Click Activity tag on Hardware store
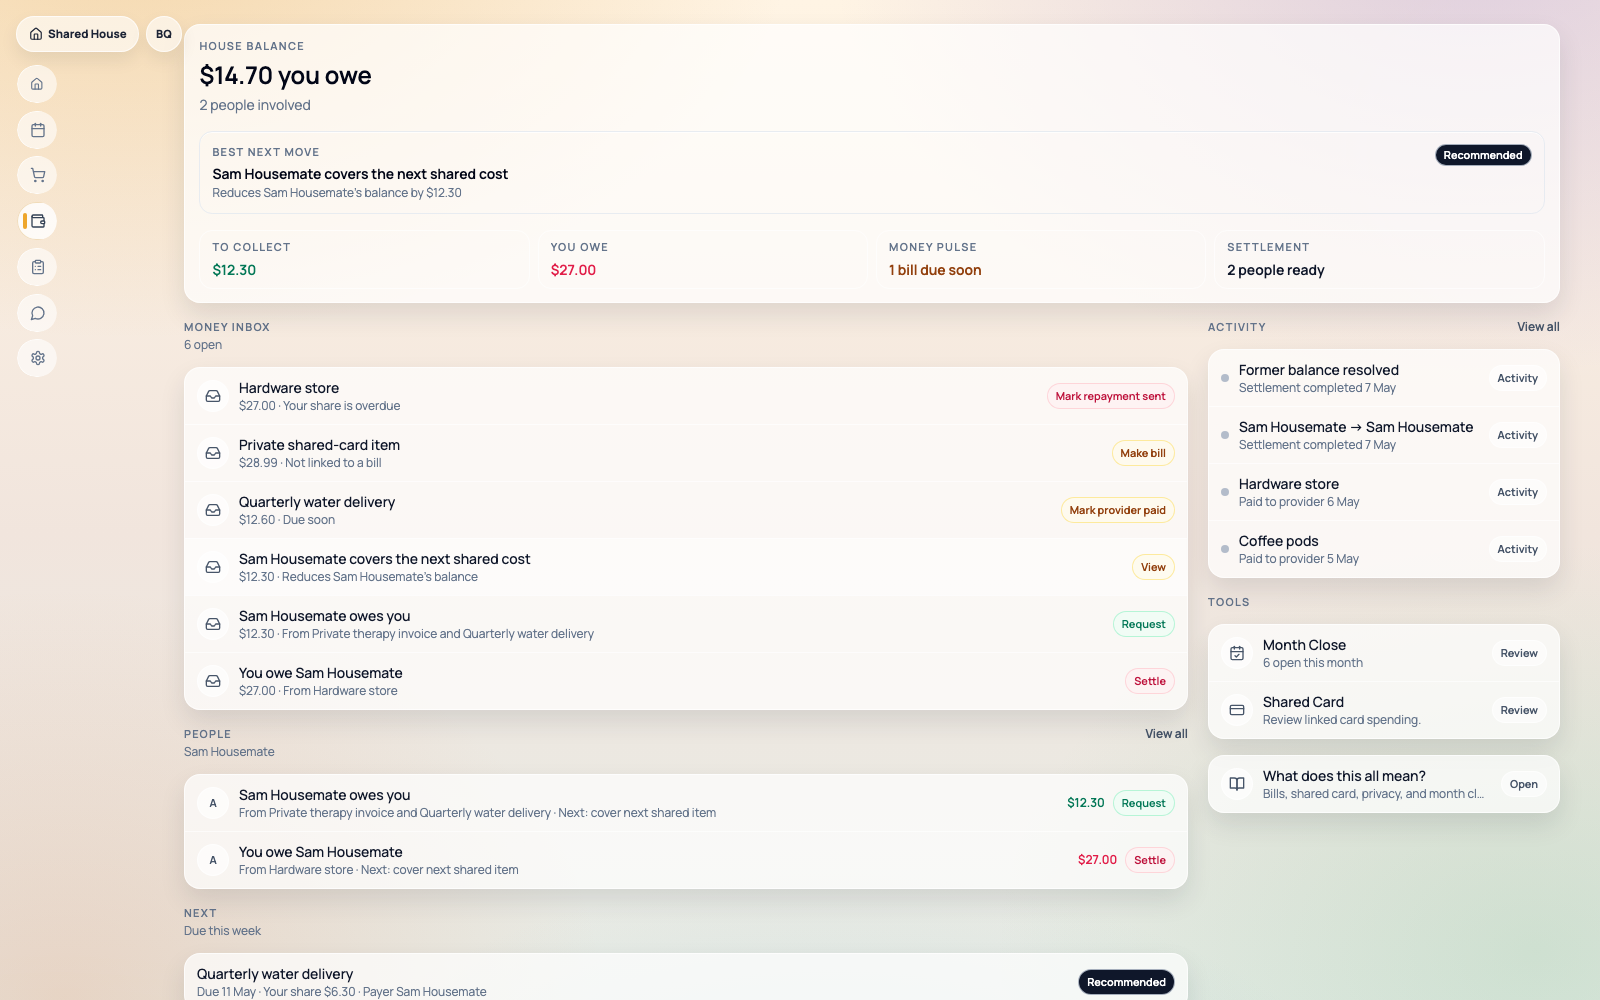1600x1000 pixels. coord(1517,492)
